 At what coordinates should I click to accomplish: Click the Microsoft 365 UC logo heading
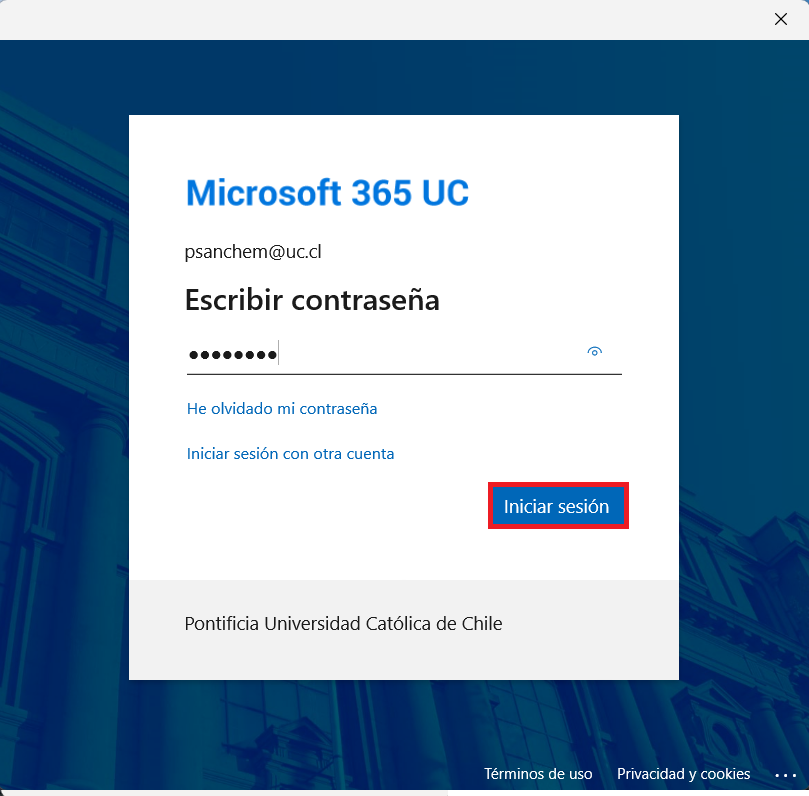[327, 193]
